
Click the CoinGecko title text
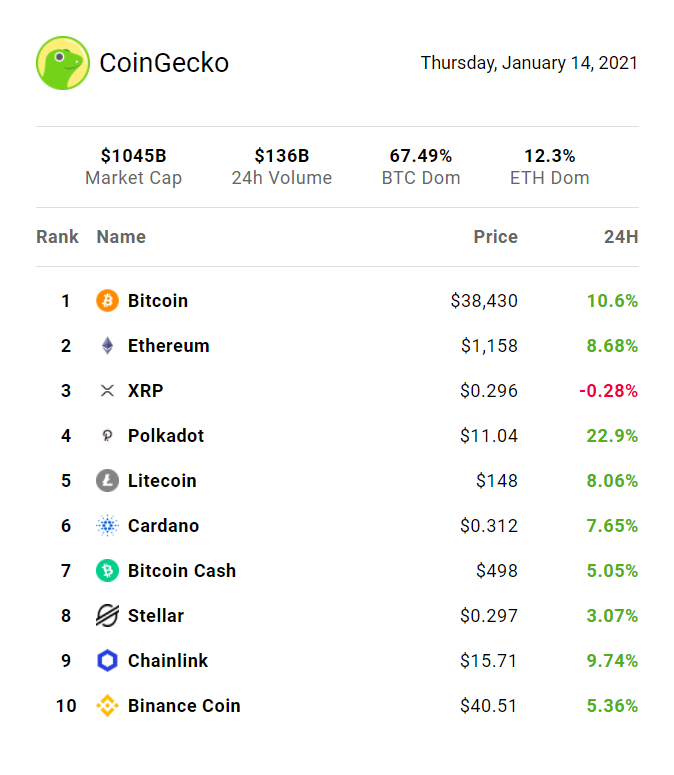164,63
